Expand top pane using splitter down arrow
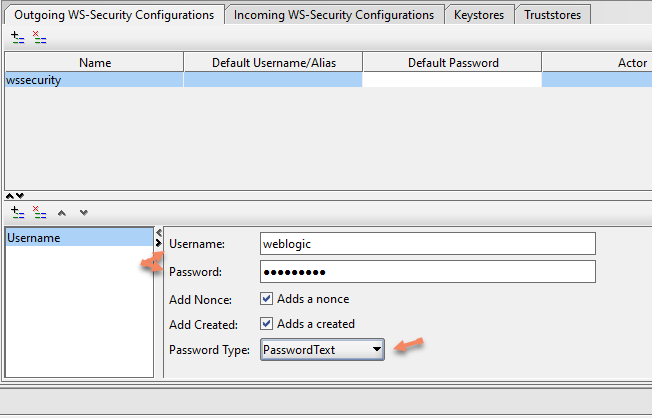Viewport: 652px width, 418px height. click(x=20, y=195)
